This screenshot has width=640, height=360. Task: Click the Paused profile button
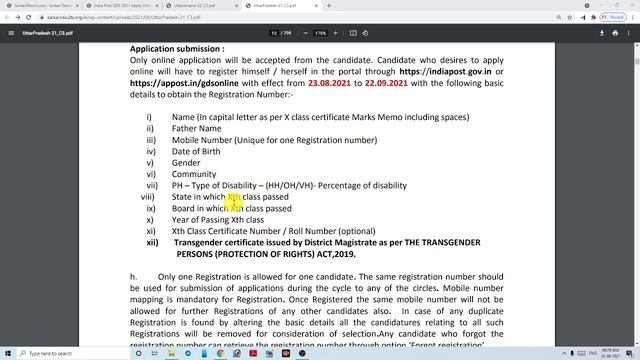(613, 18)
